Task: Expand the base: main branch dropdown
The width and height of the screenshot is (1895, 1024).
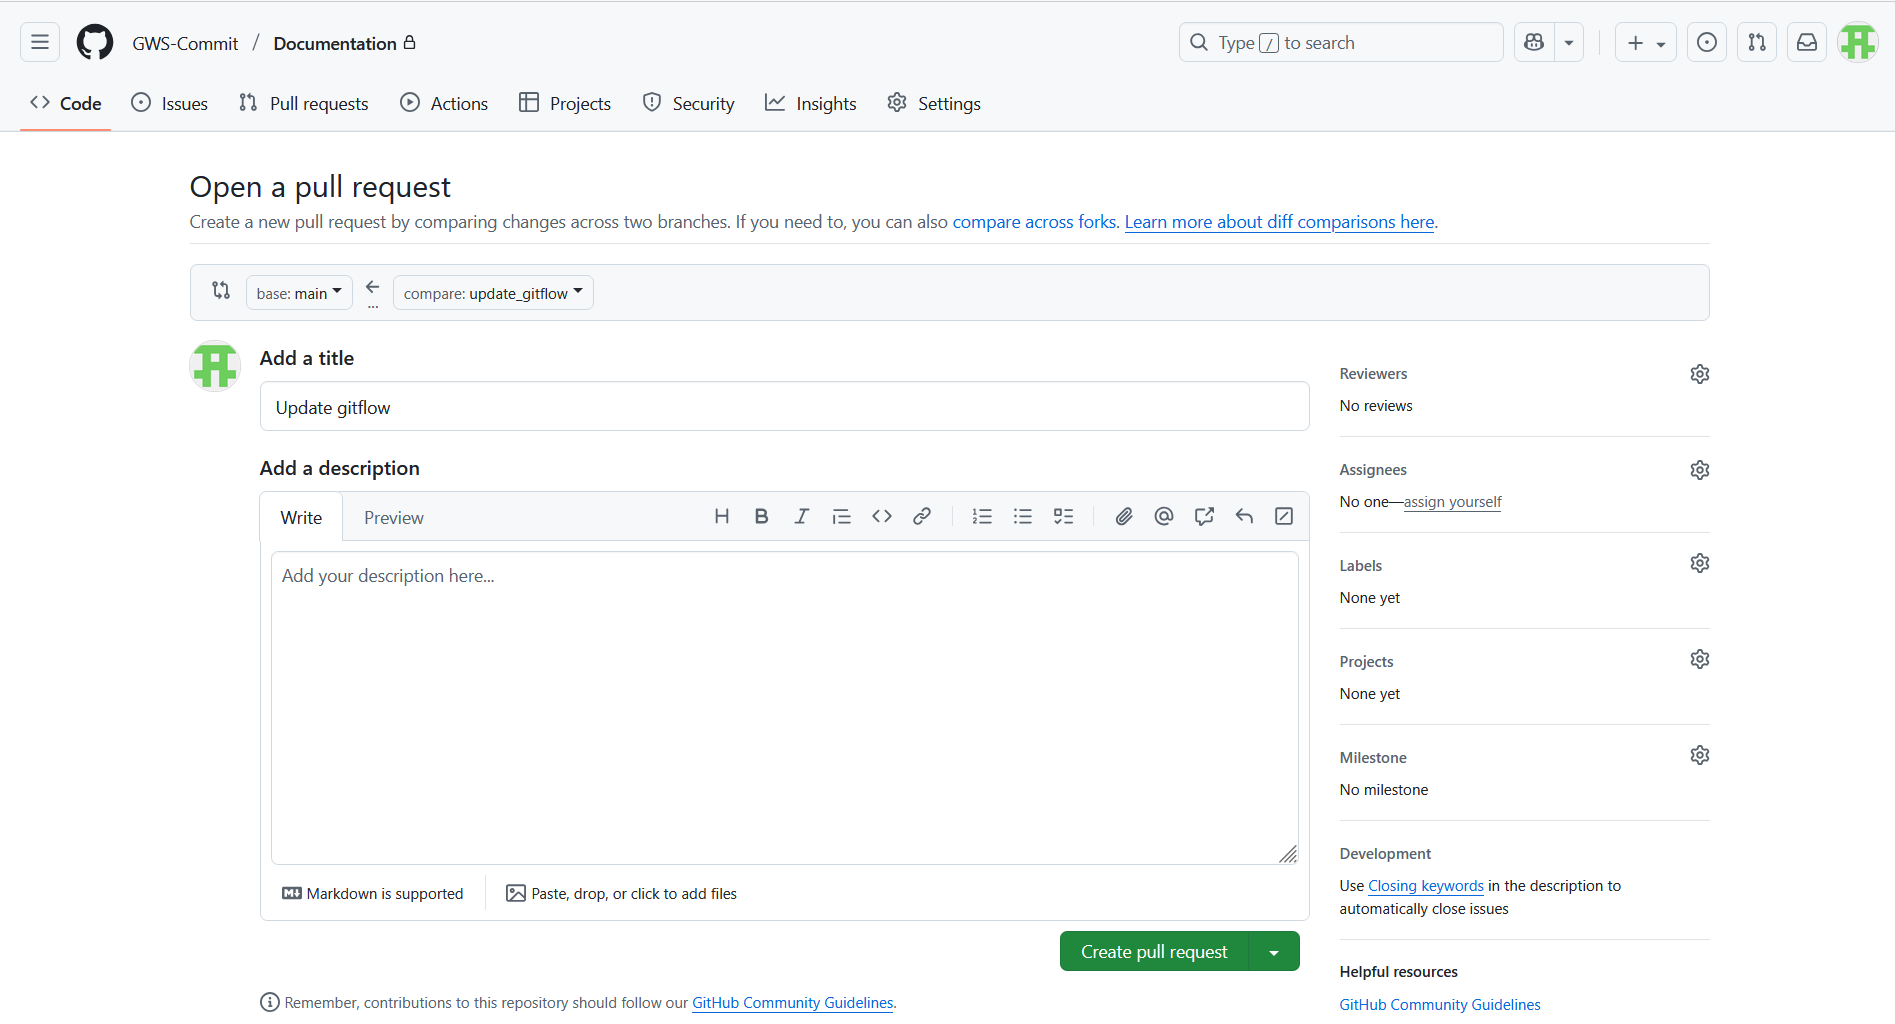Action: coord(299,293)
